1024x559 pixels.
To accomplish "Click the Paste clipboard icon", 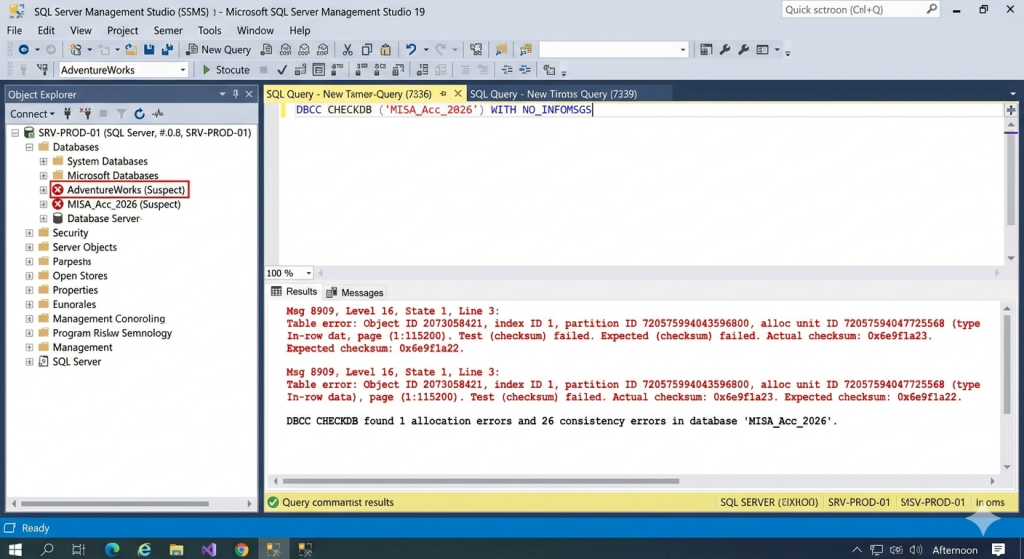I will click(x=385, y=50).
